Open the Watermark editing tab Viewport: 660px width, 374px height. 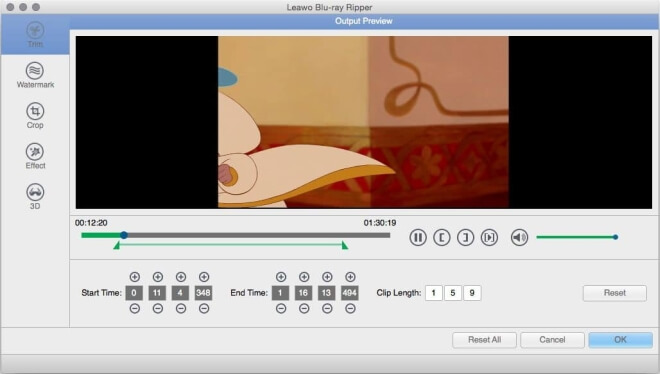[35, 75]
